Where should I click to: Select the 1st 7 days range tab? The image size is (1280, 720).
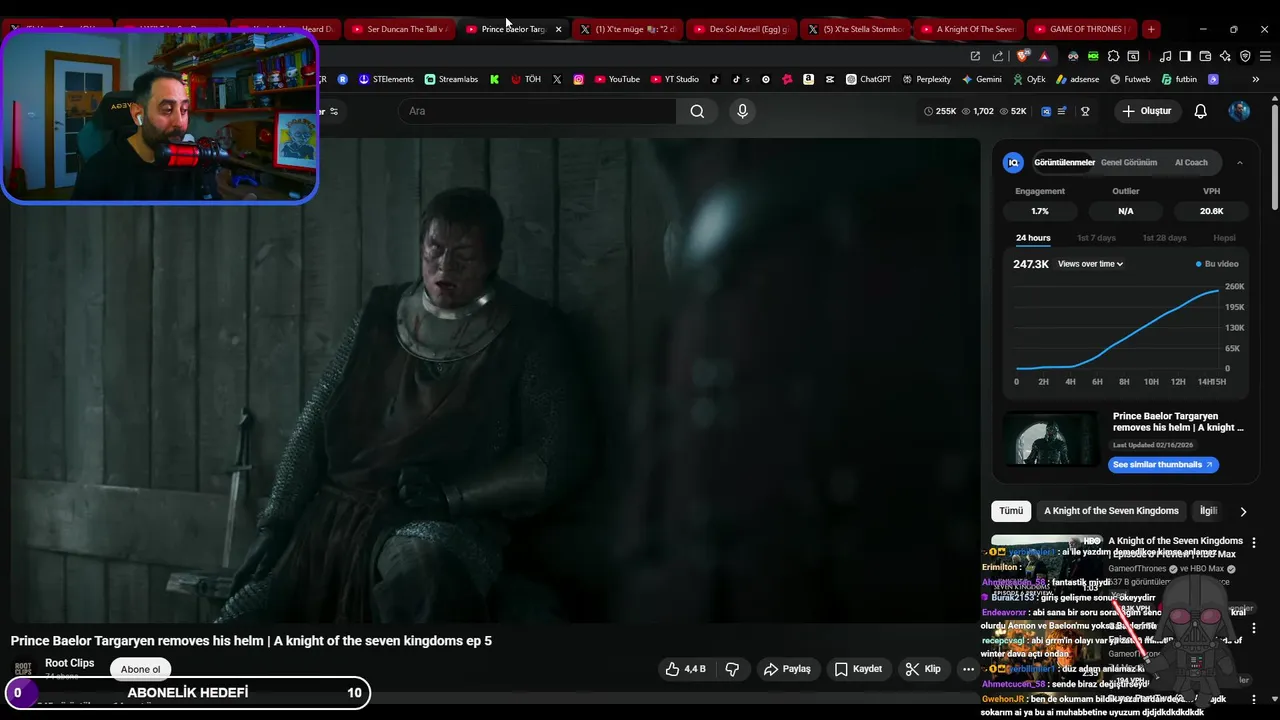pos(1096,238)
